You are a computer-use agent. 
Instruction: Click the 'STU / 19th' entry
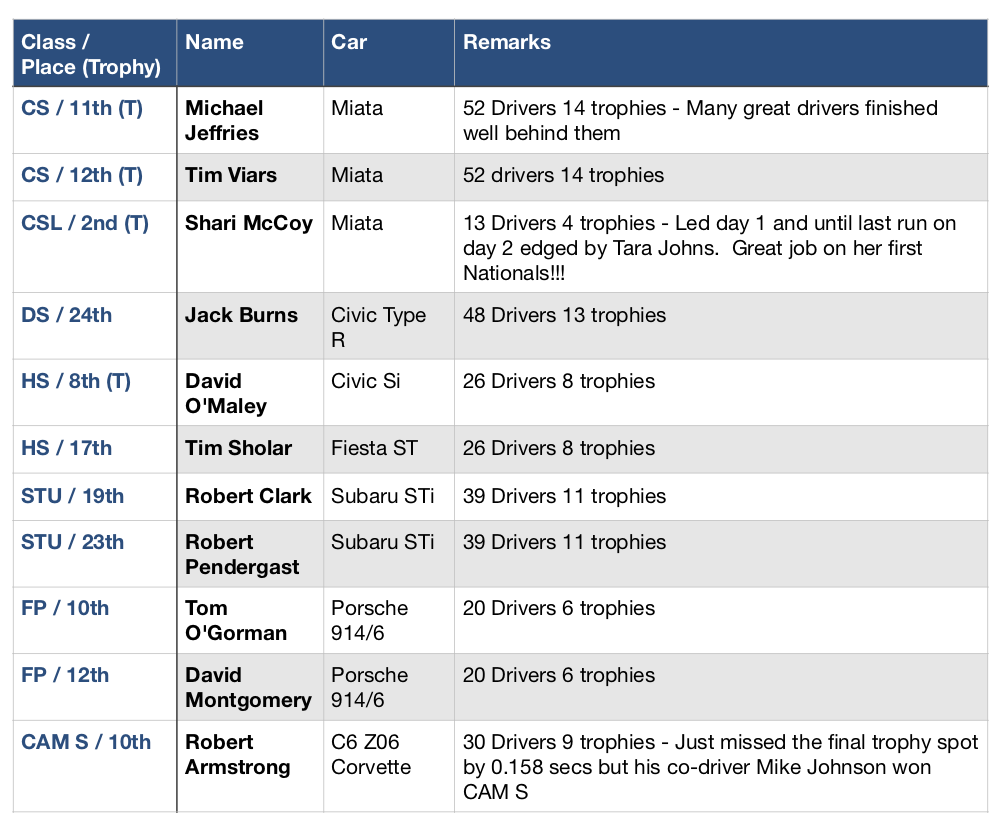[72, 496]
